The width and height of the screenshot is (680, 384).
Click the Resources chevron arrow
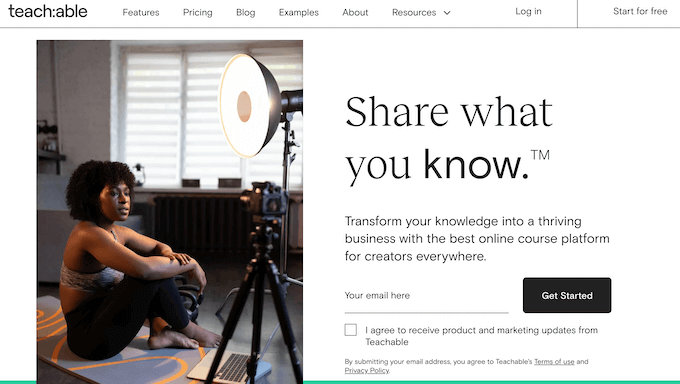pyautogui.click(x=447, y=13)
